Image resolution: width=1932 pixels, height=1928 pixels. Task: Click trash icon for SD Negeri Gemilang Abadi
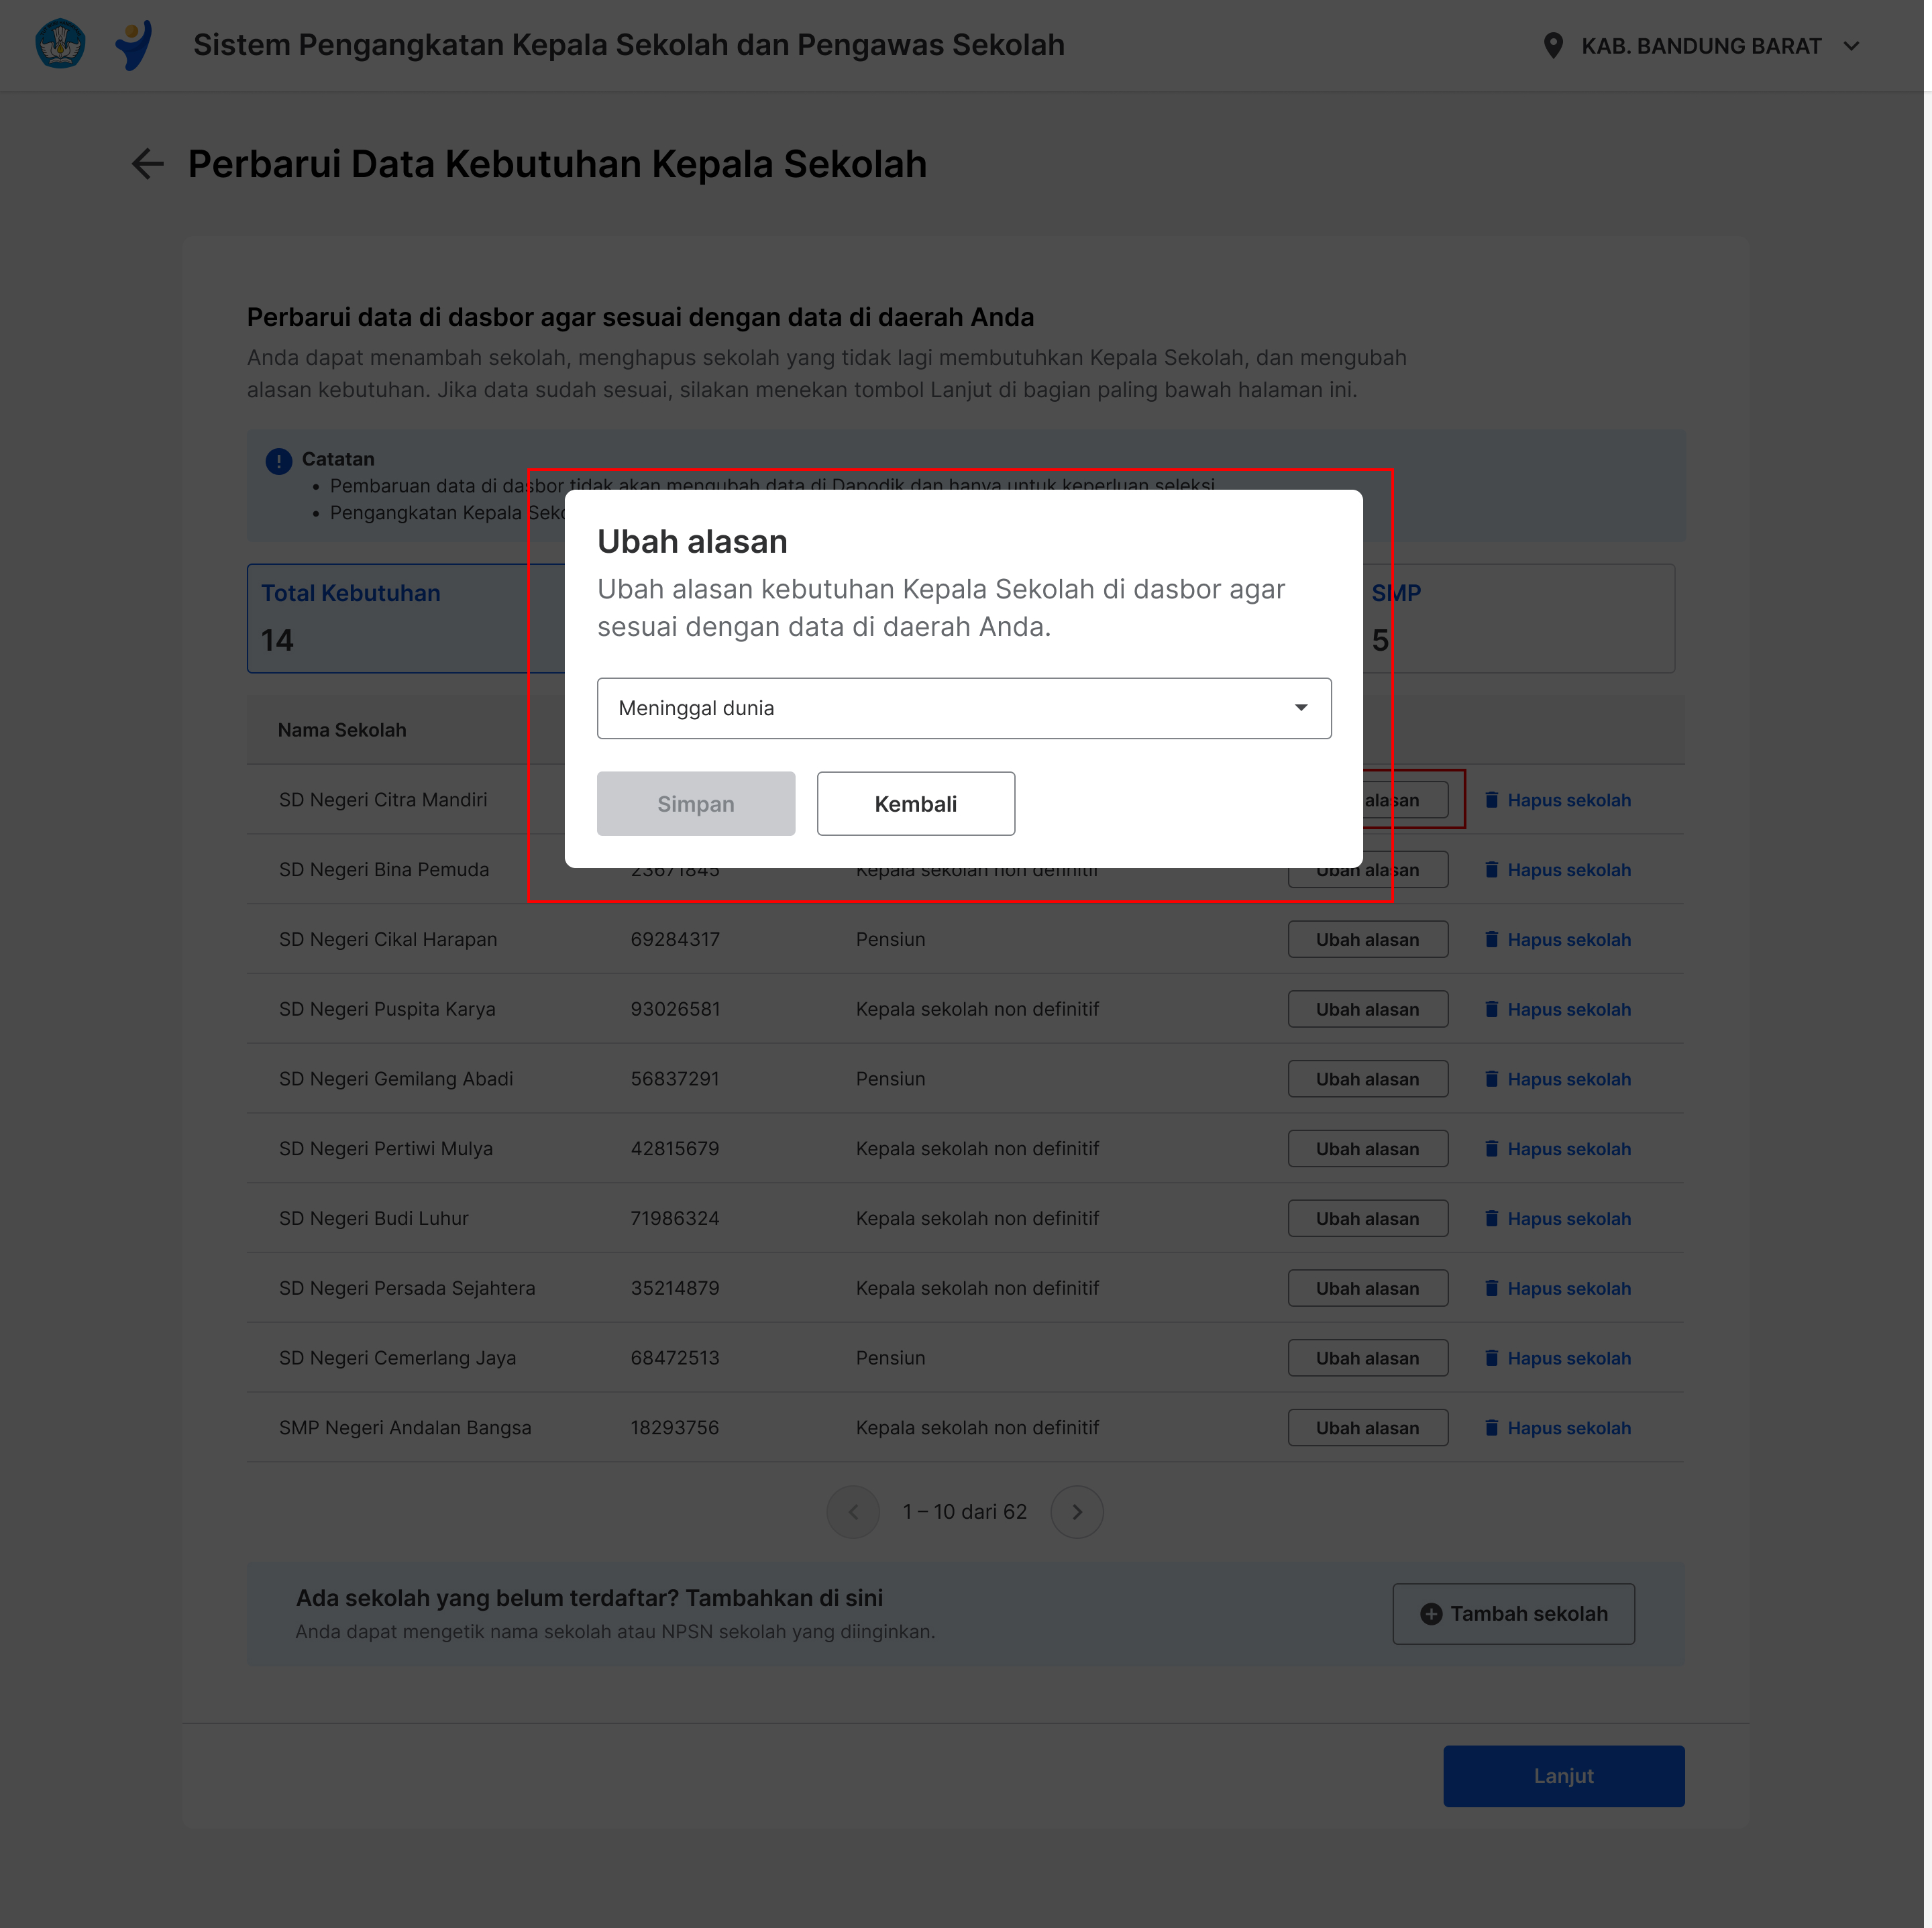1491,1079
